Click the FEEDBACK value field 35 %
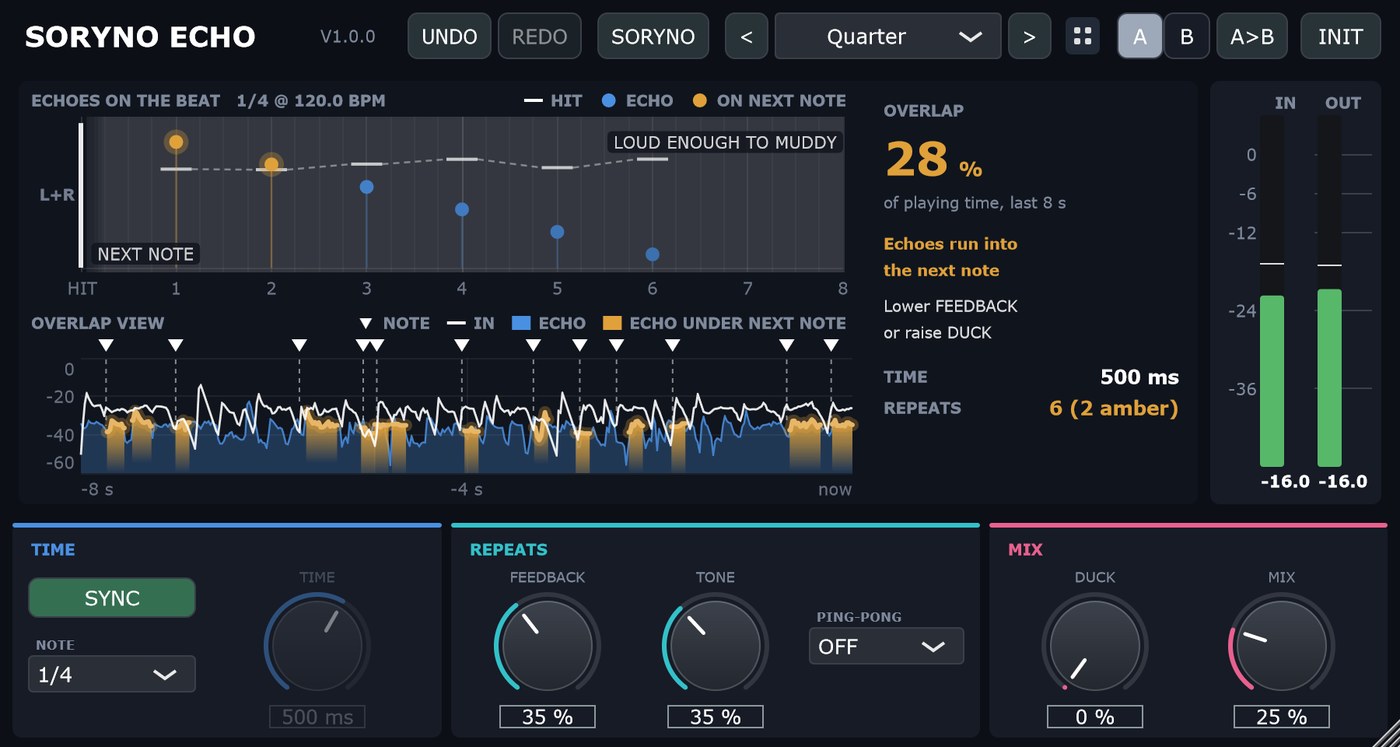This screenshot has height=747, width=1400. [547, 716]
